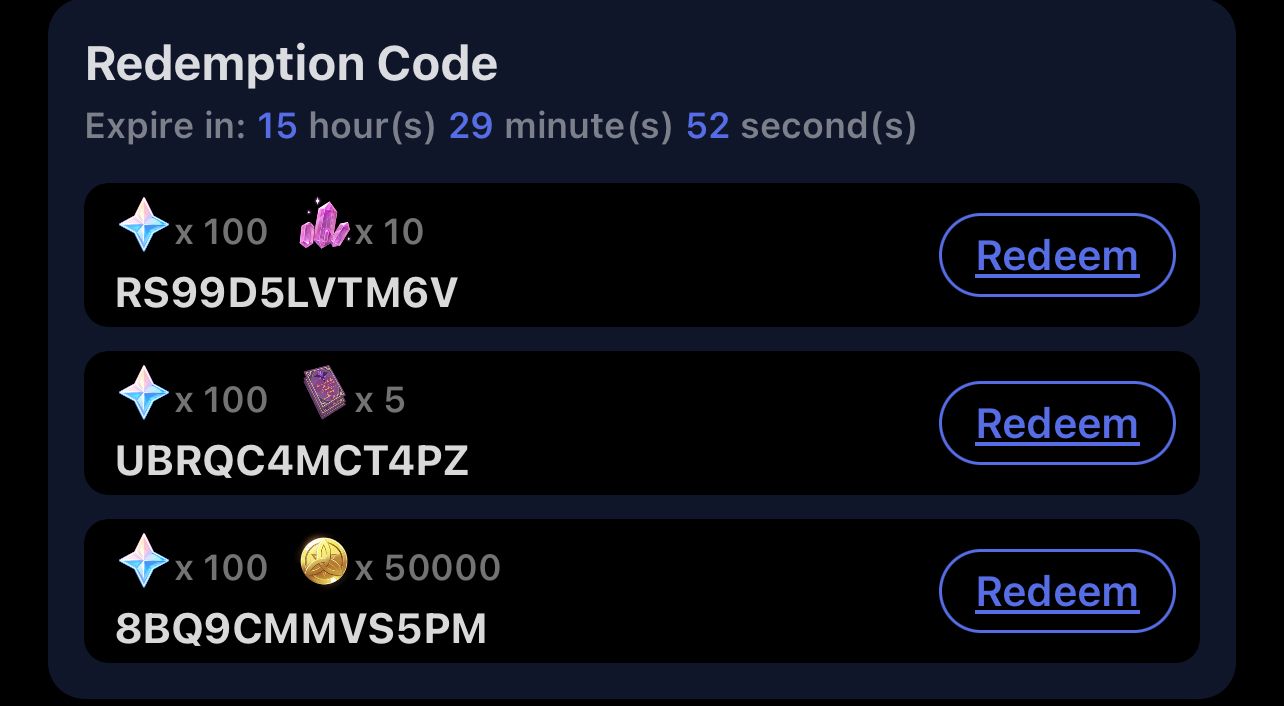Click the x 100 Primogem label on top row
This screenshot has width=1284, height=706.
pyautogui.click(x=222, y=231)
